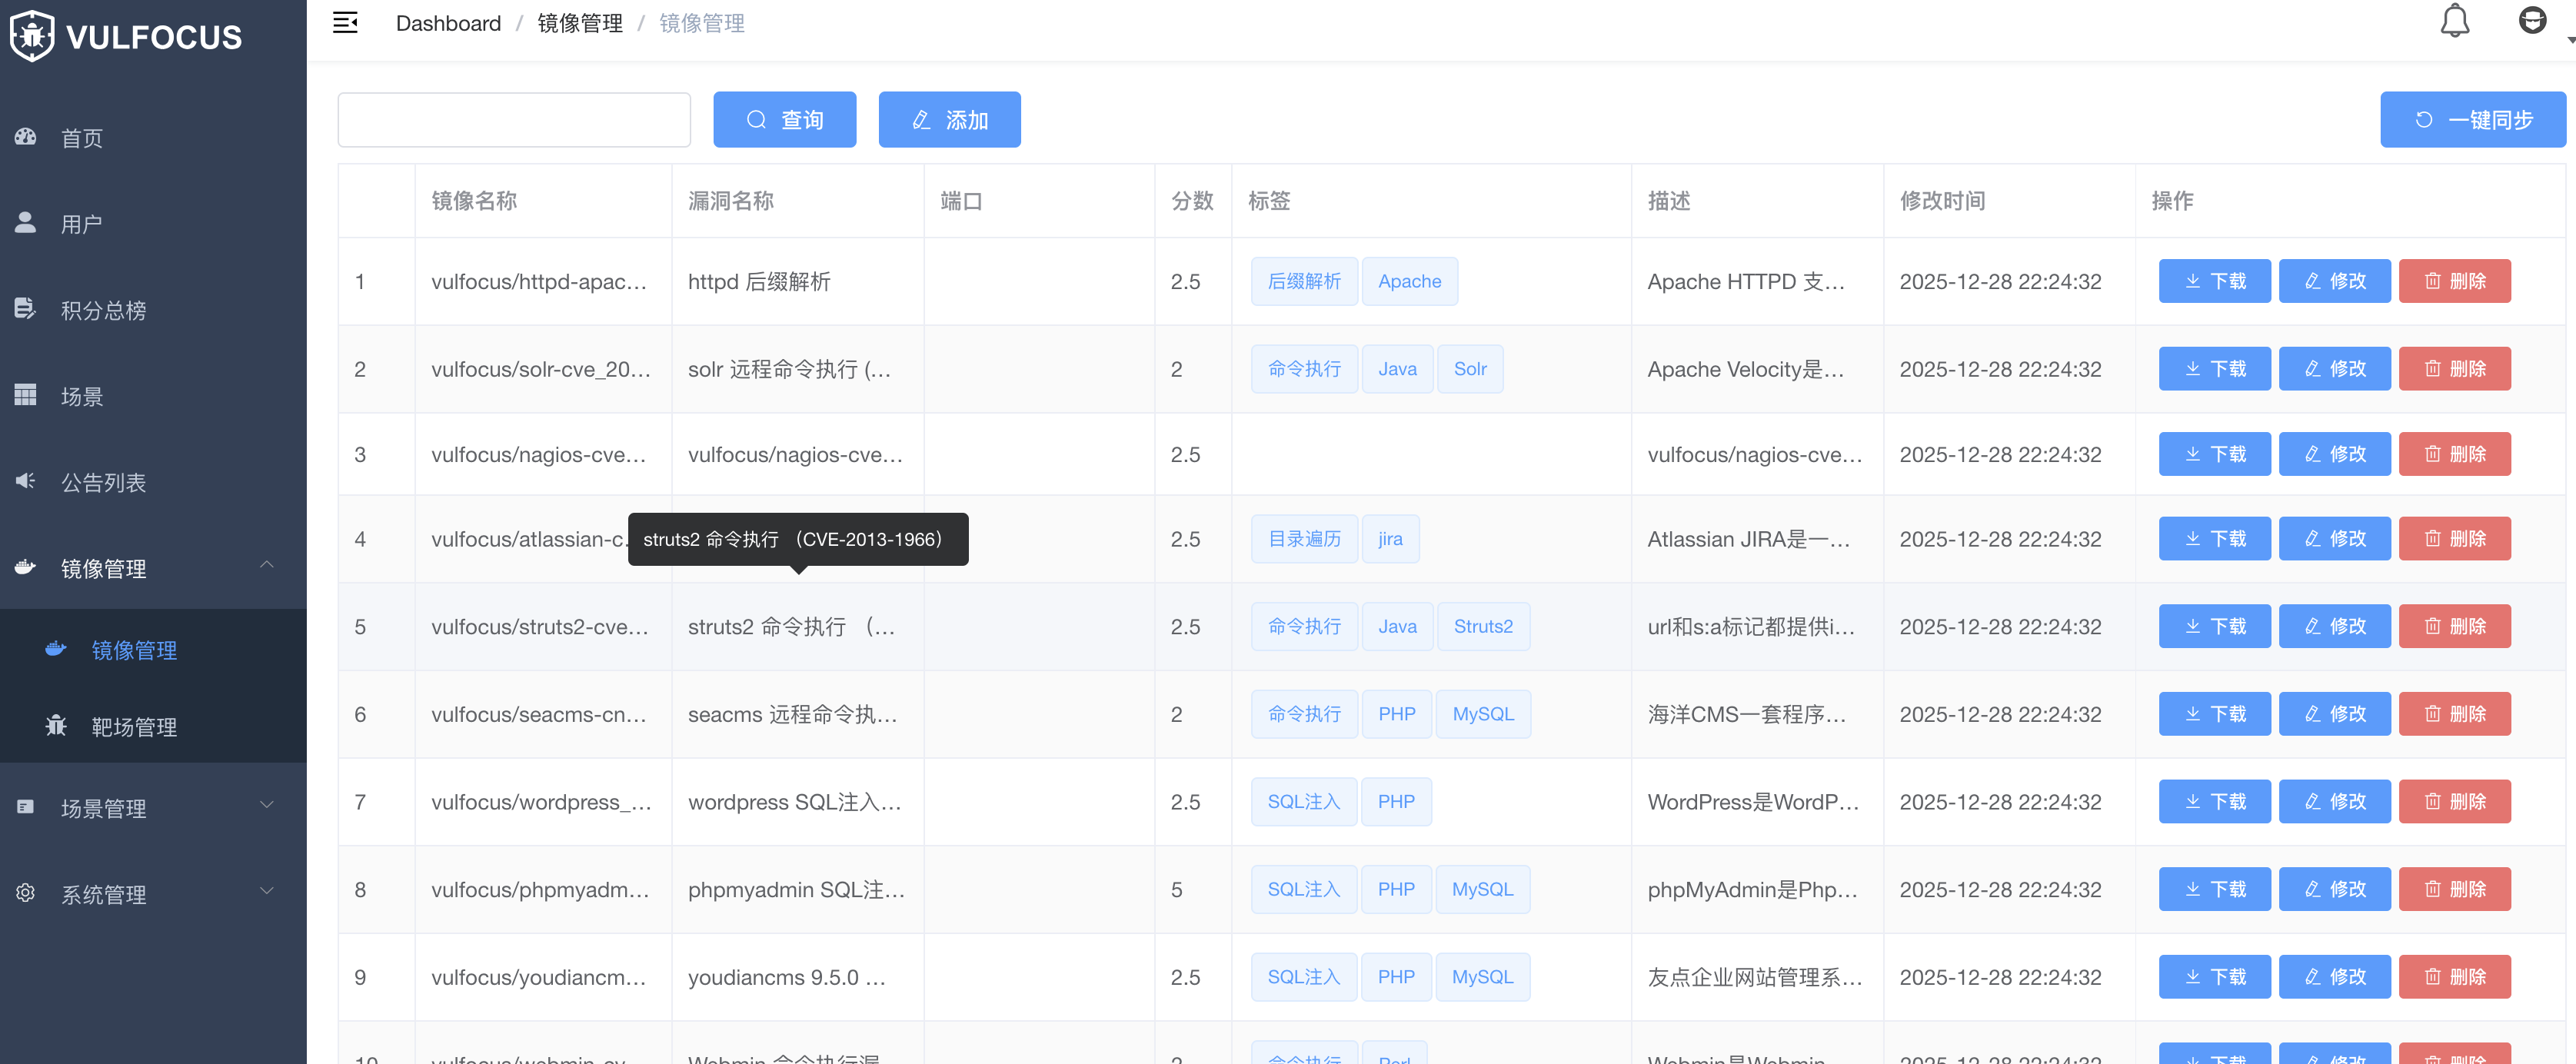Click the 一键同步 sync button

2472,120
